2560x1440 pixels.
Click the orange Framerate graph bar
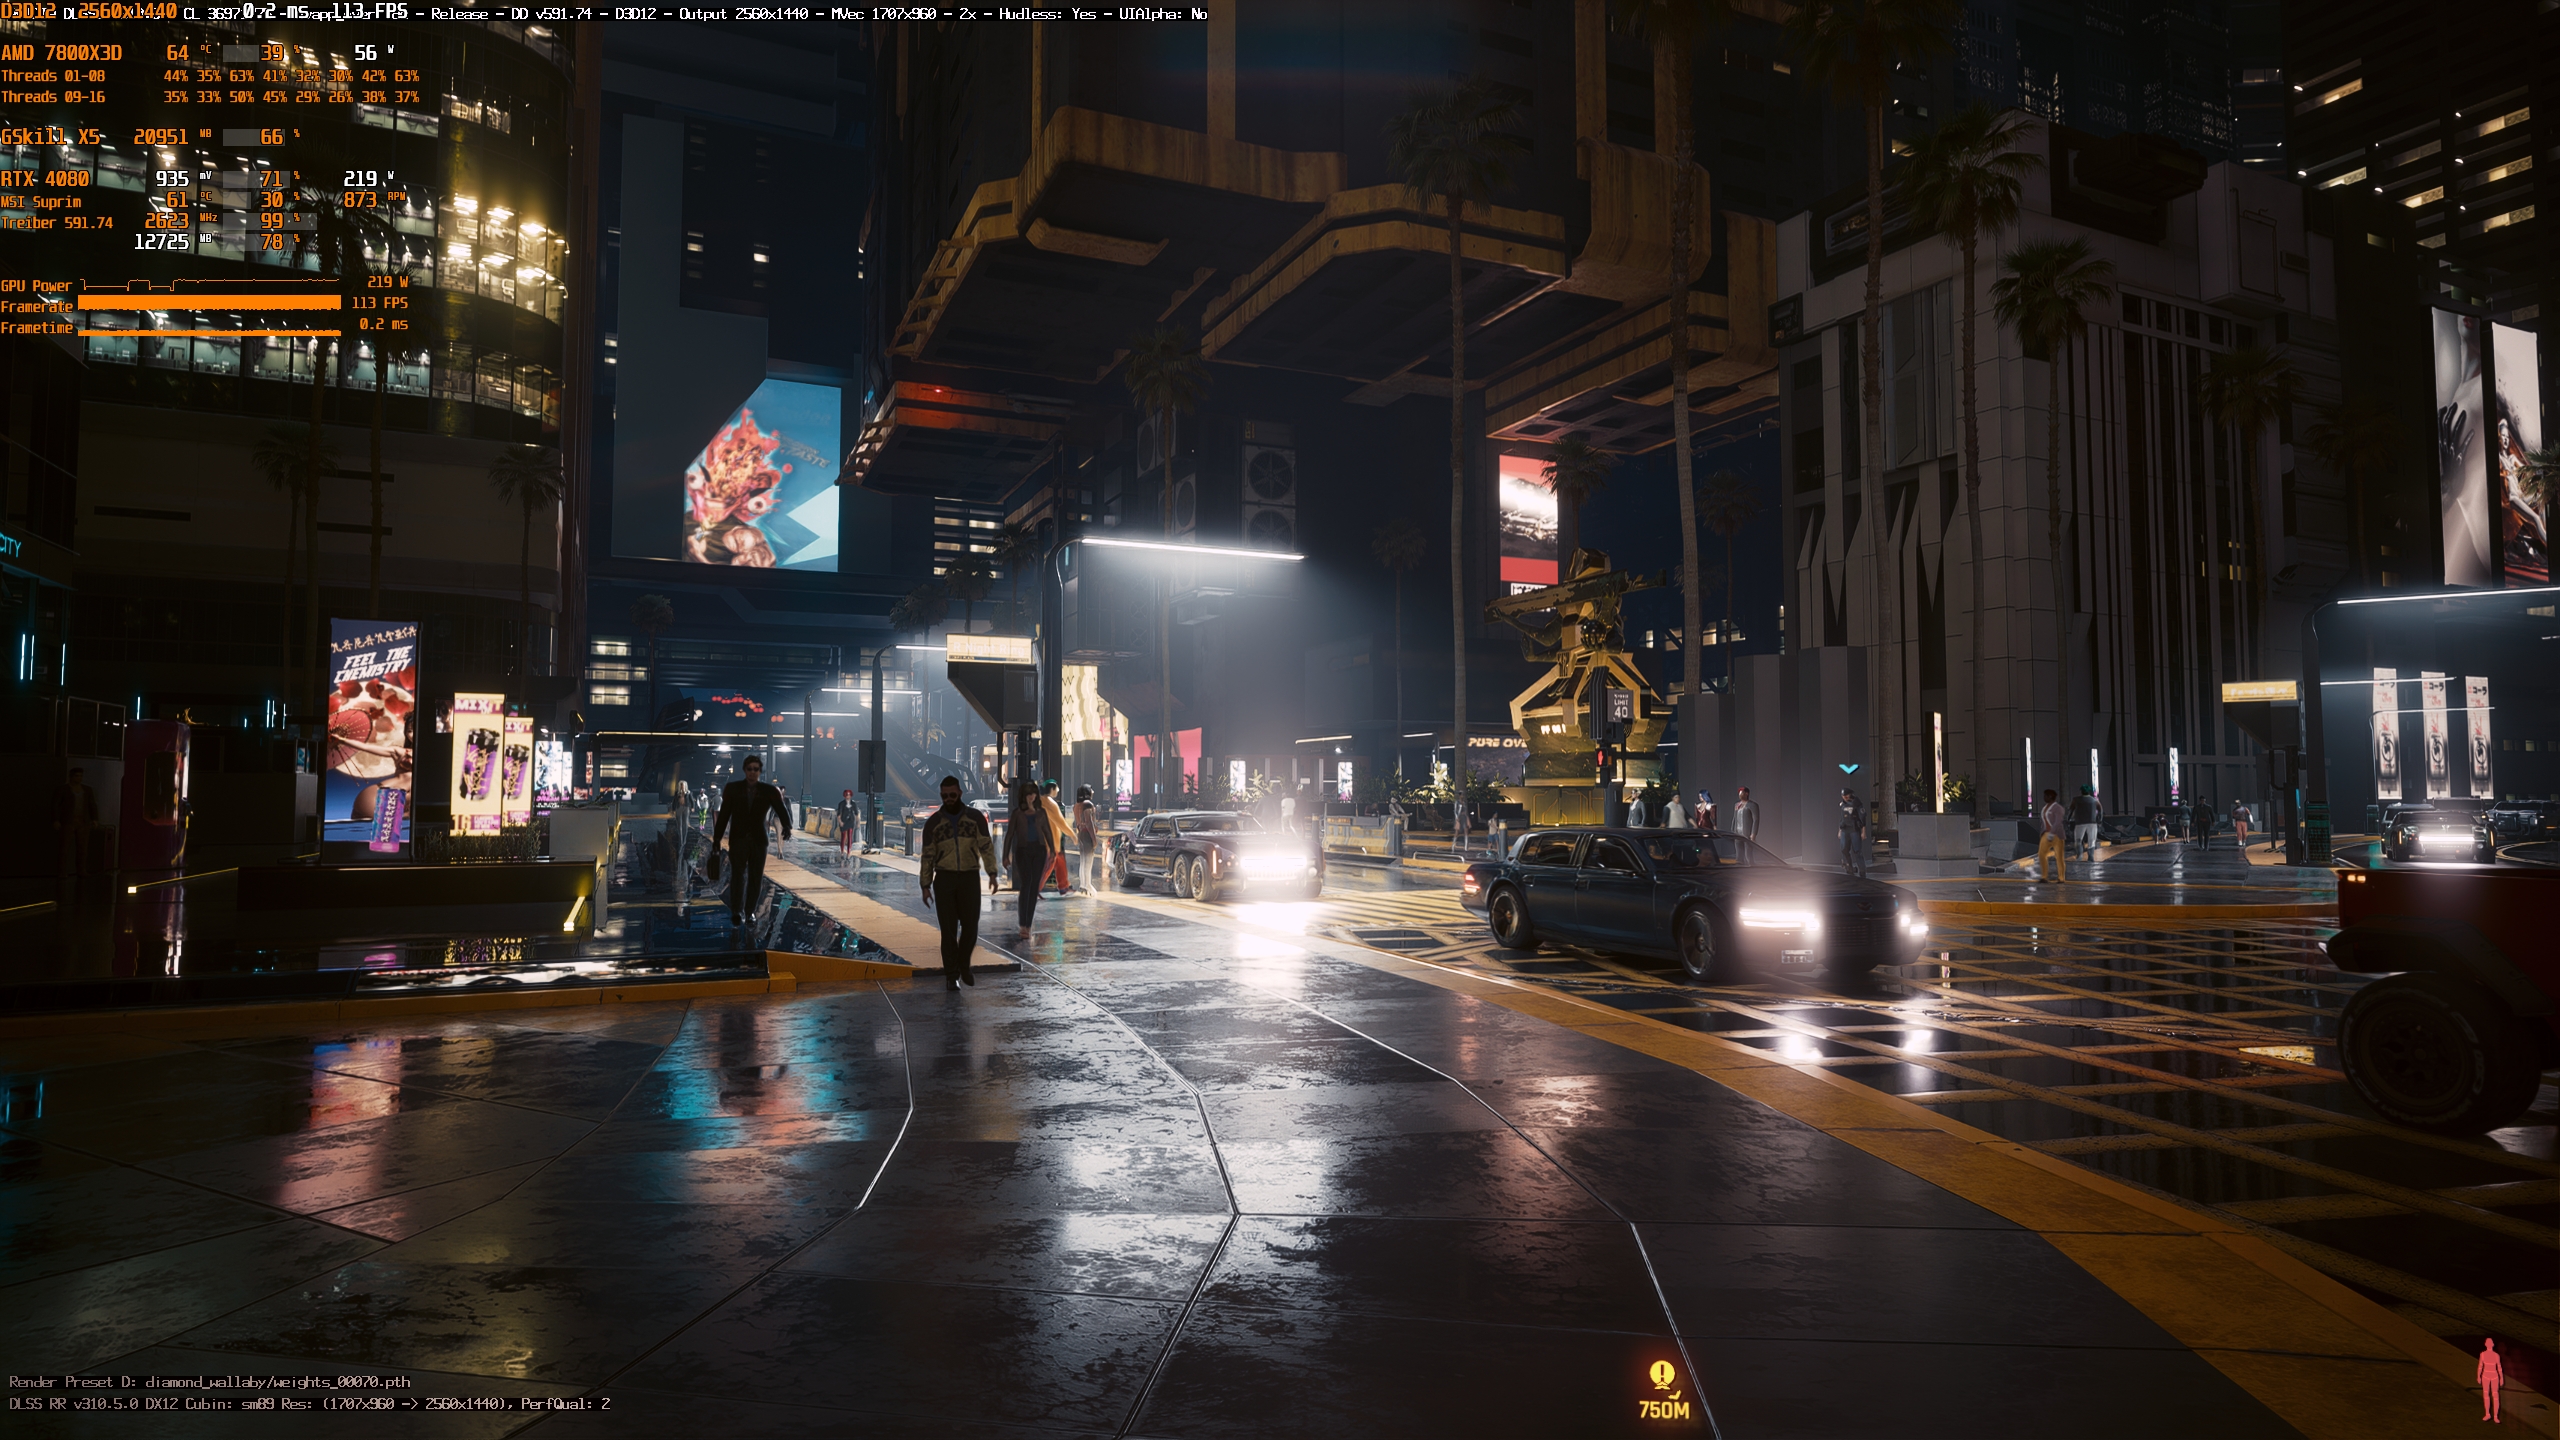point(210,303)
